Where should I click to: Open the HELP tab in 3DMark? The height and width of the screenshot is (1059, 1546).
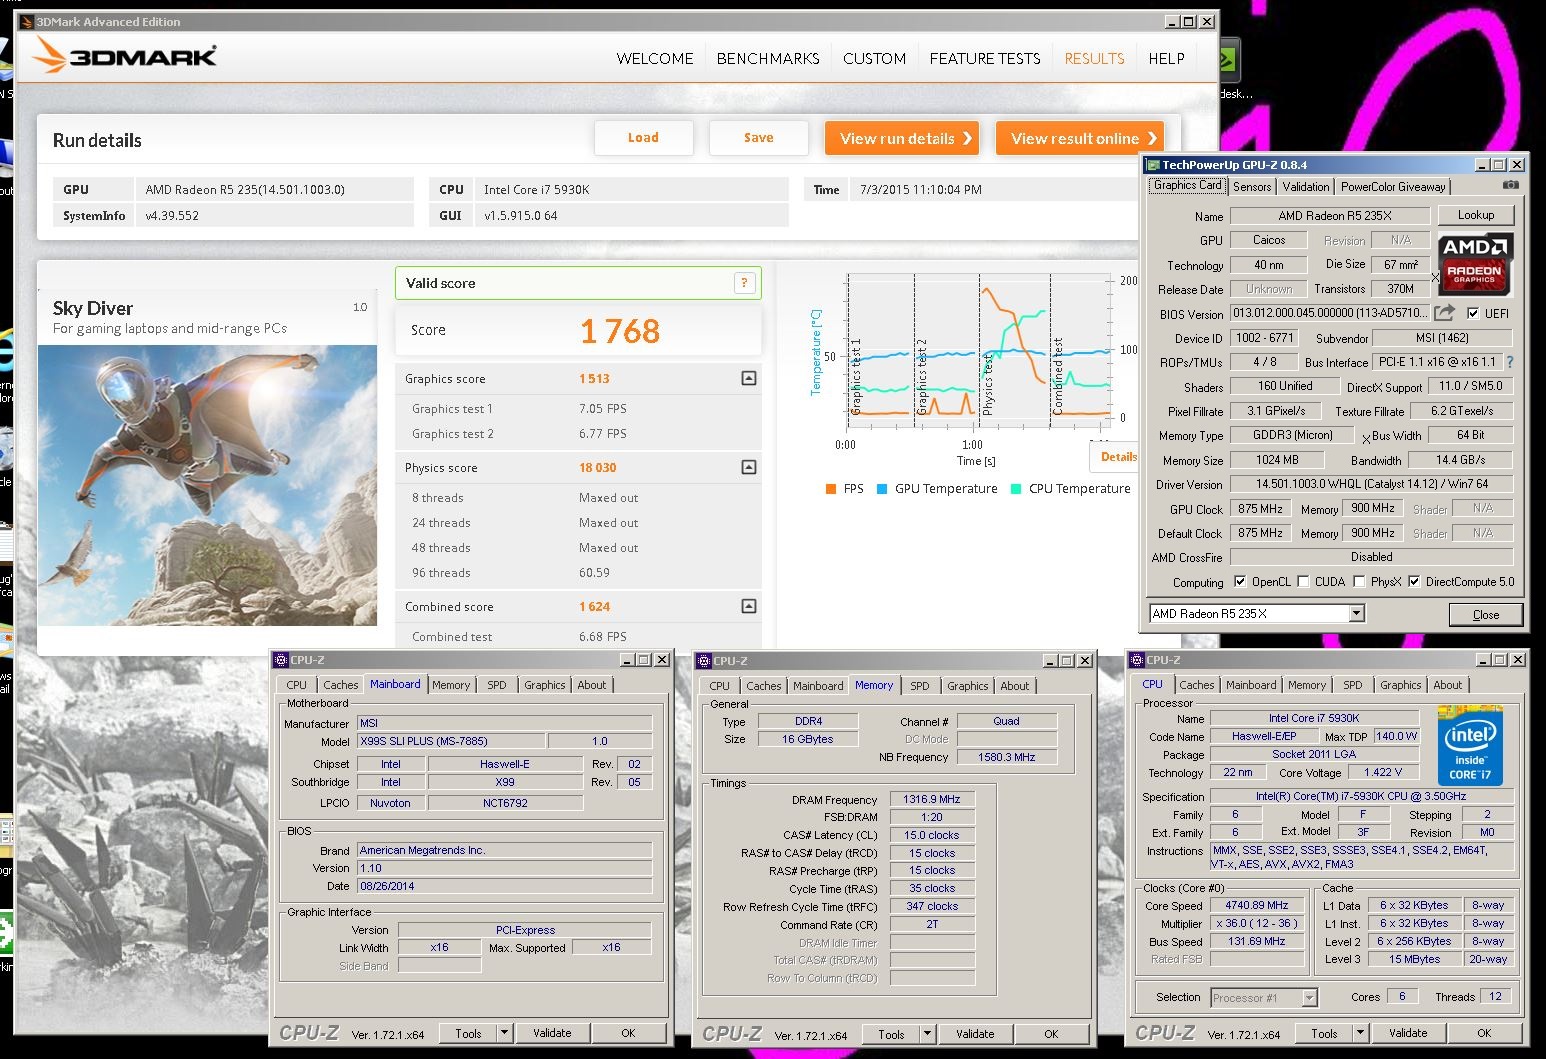pos(1166,59)
